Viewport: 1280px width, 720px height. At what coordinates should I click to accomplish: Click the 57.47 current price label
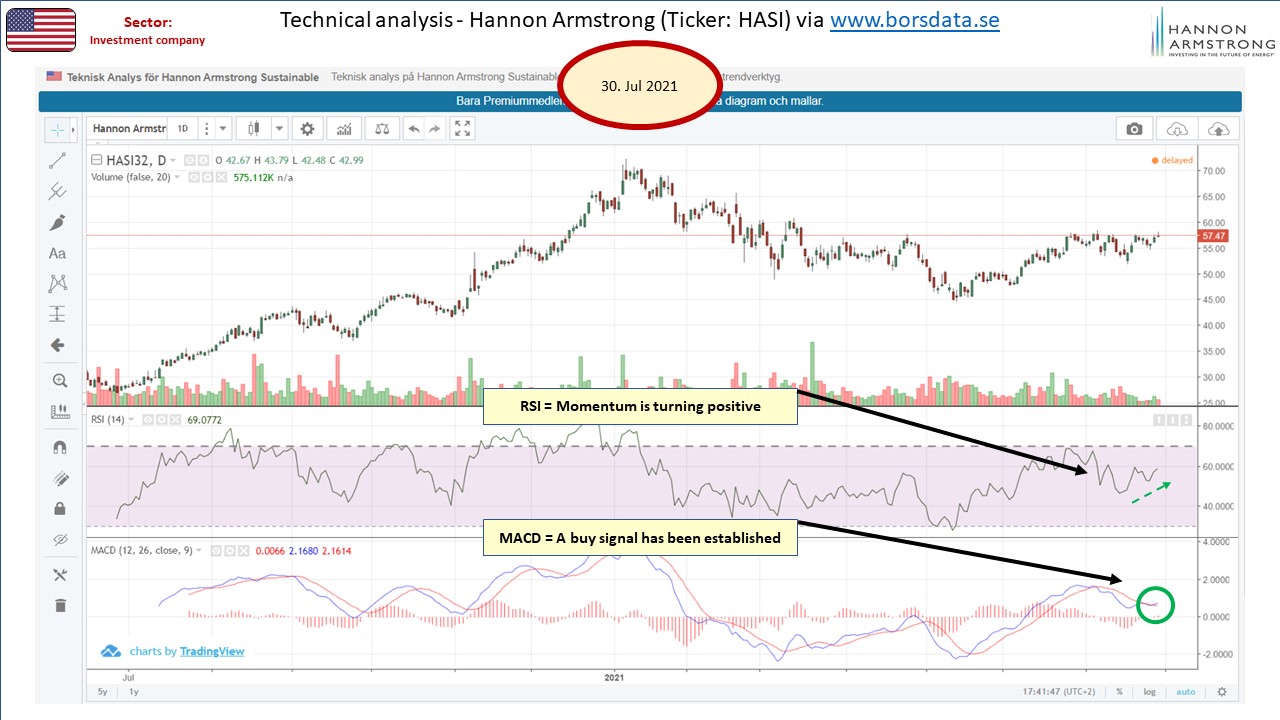coord(1212,235)
